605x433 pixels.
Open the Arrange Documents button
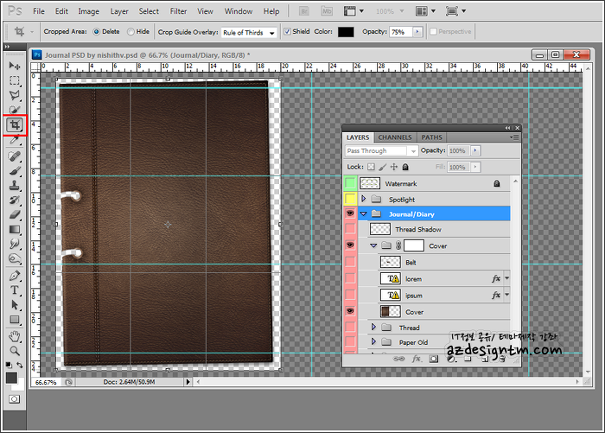pyautogui.click(x=426, y=11)
